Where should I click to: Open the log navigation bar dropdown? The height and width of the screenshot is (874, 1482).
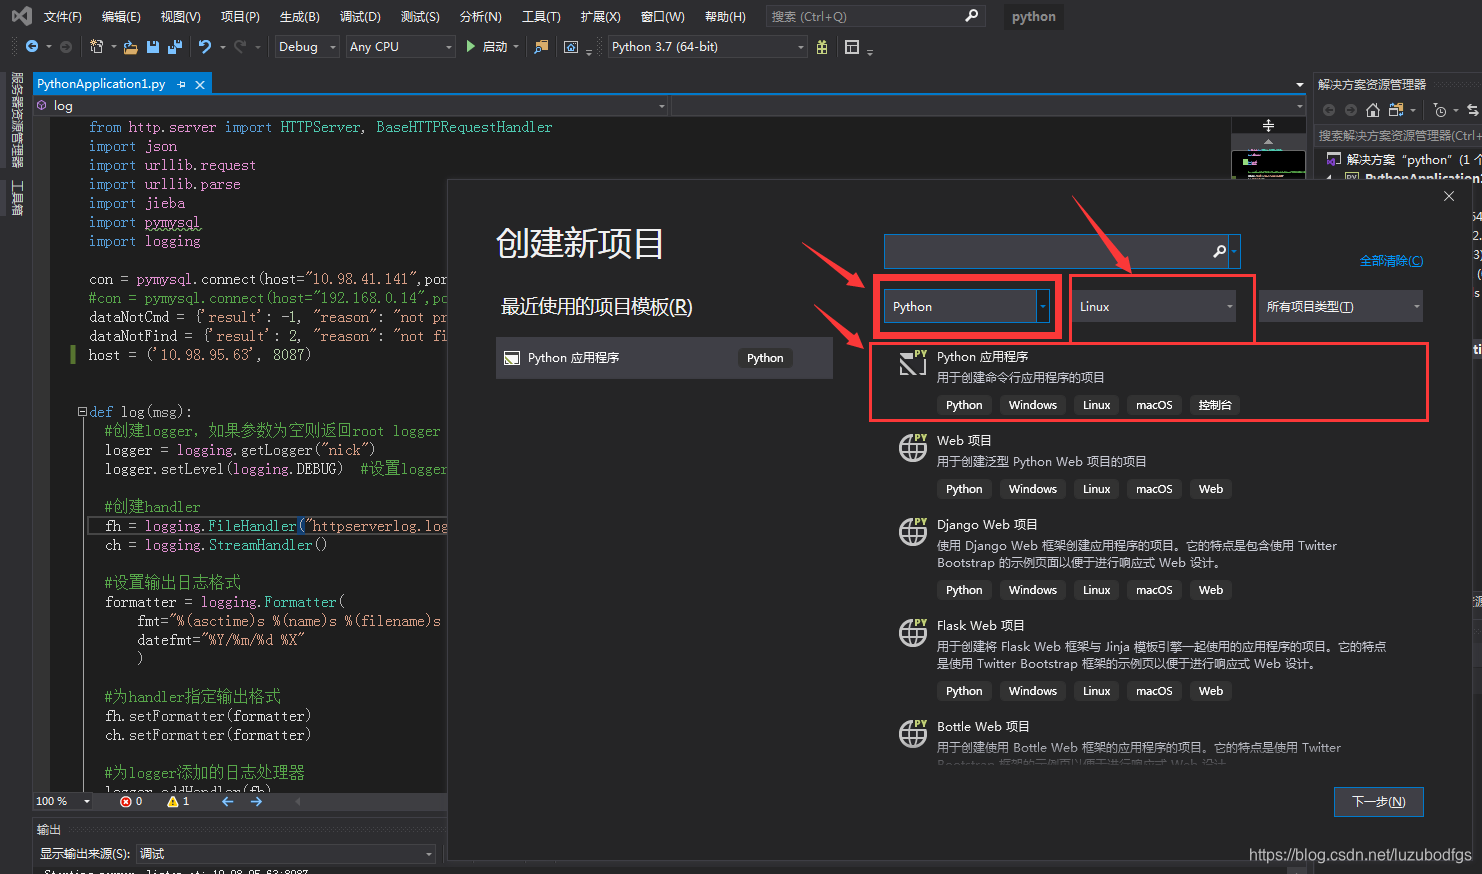point(351,105)
